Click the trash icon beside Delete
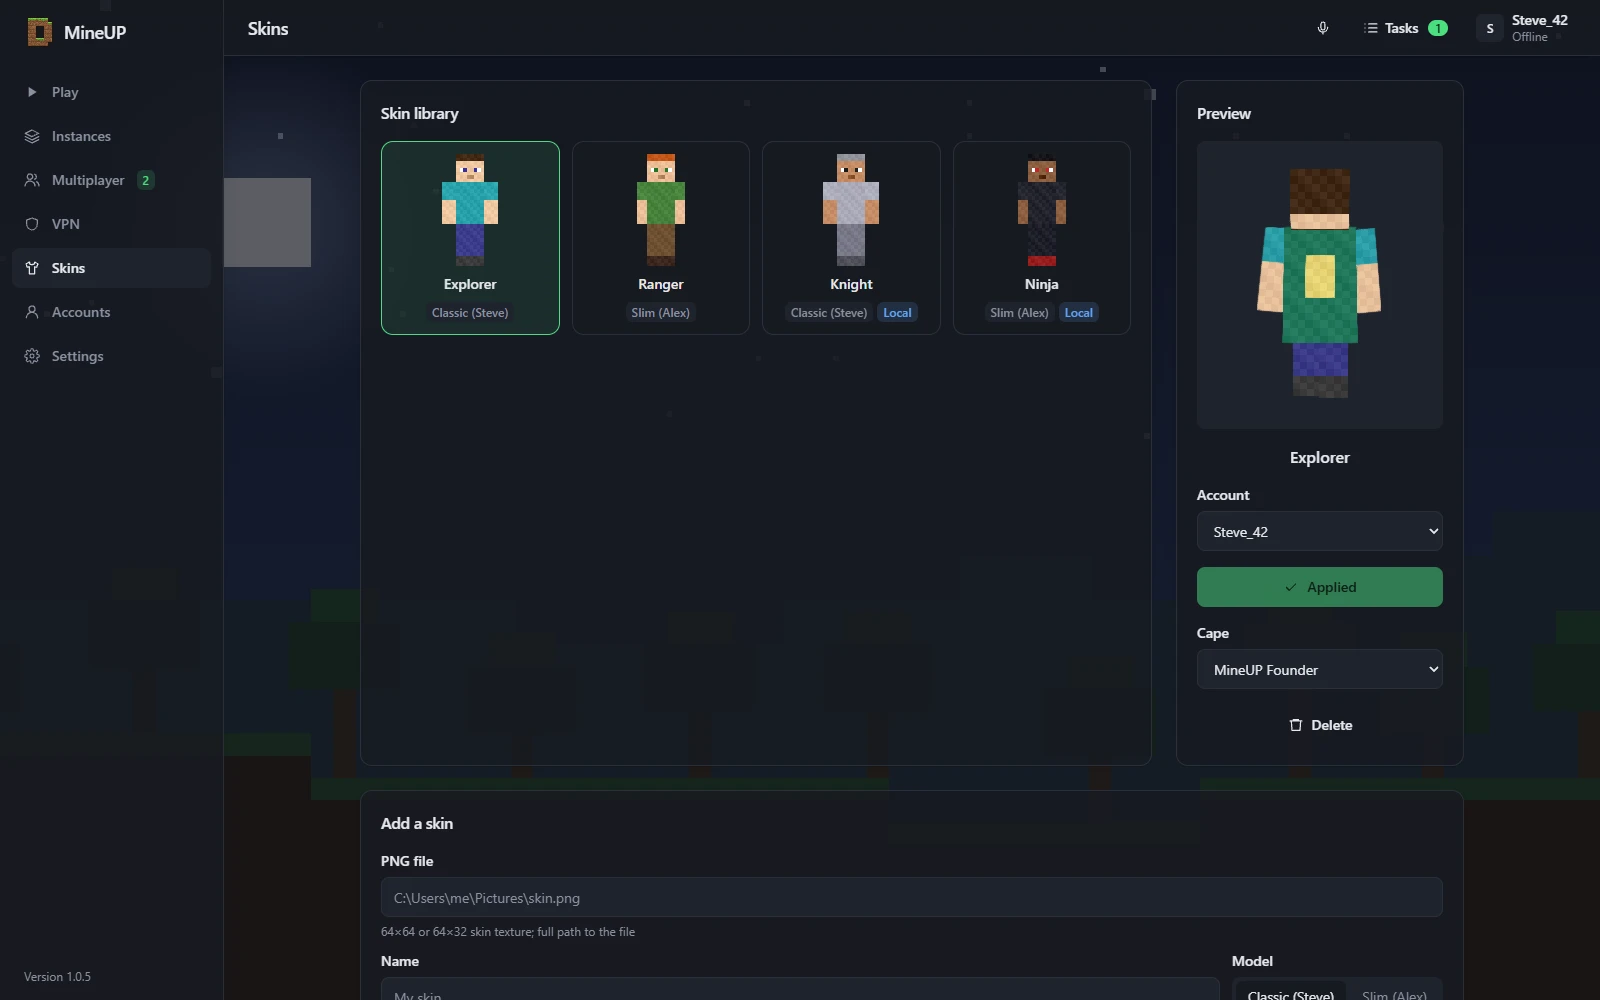1600x1000 pixels. coord(1296,725)
